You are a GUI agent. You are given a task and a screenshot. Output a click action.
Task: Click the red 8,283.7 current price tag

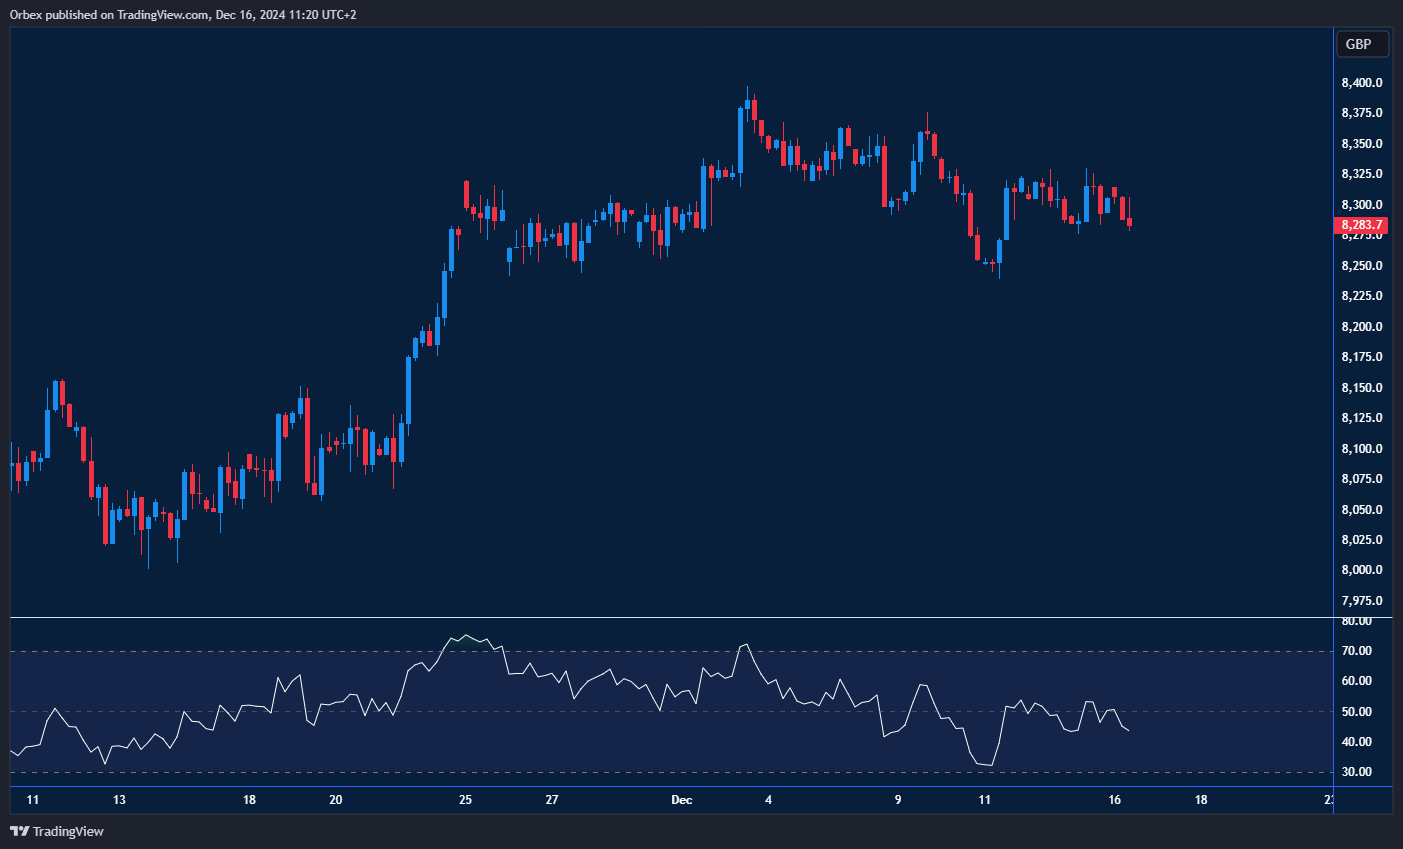[1361, 225]
